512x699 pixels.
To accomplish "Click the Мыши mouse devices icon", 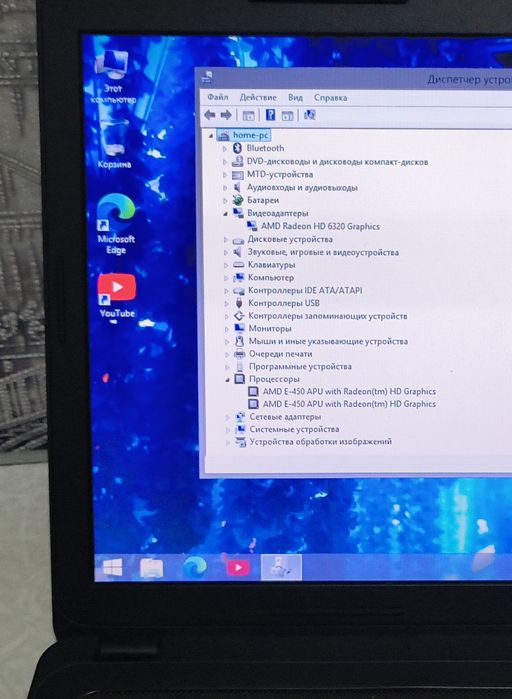I will (x=240, y=341).
